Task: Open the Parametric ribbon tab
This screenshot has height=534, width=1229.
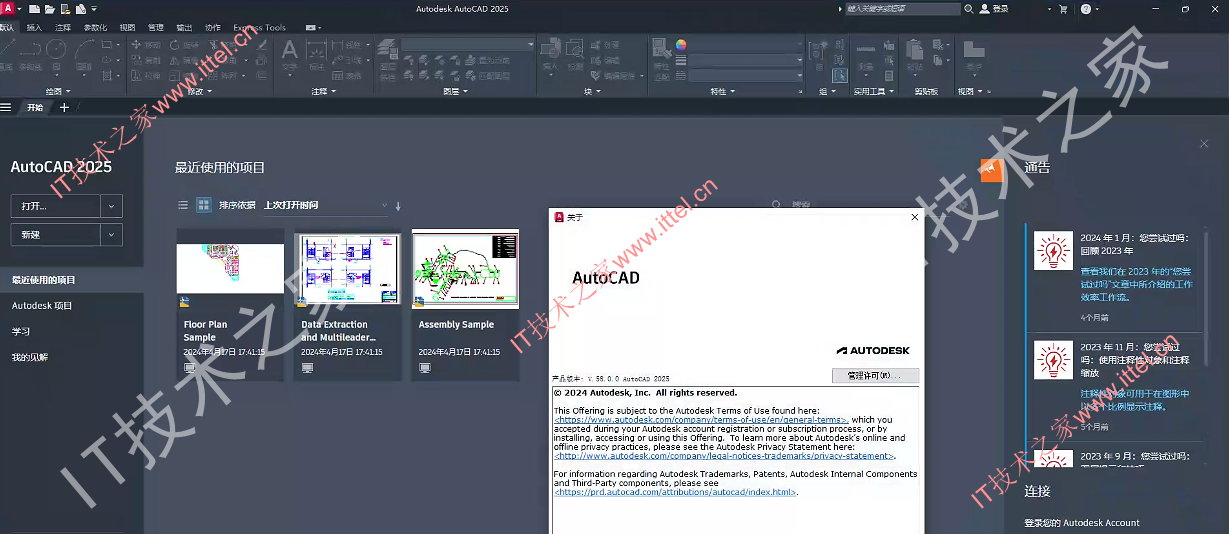Action: click(95, 27)
